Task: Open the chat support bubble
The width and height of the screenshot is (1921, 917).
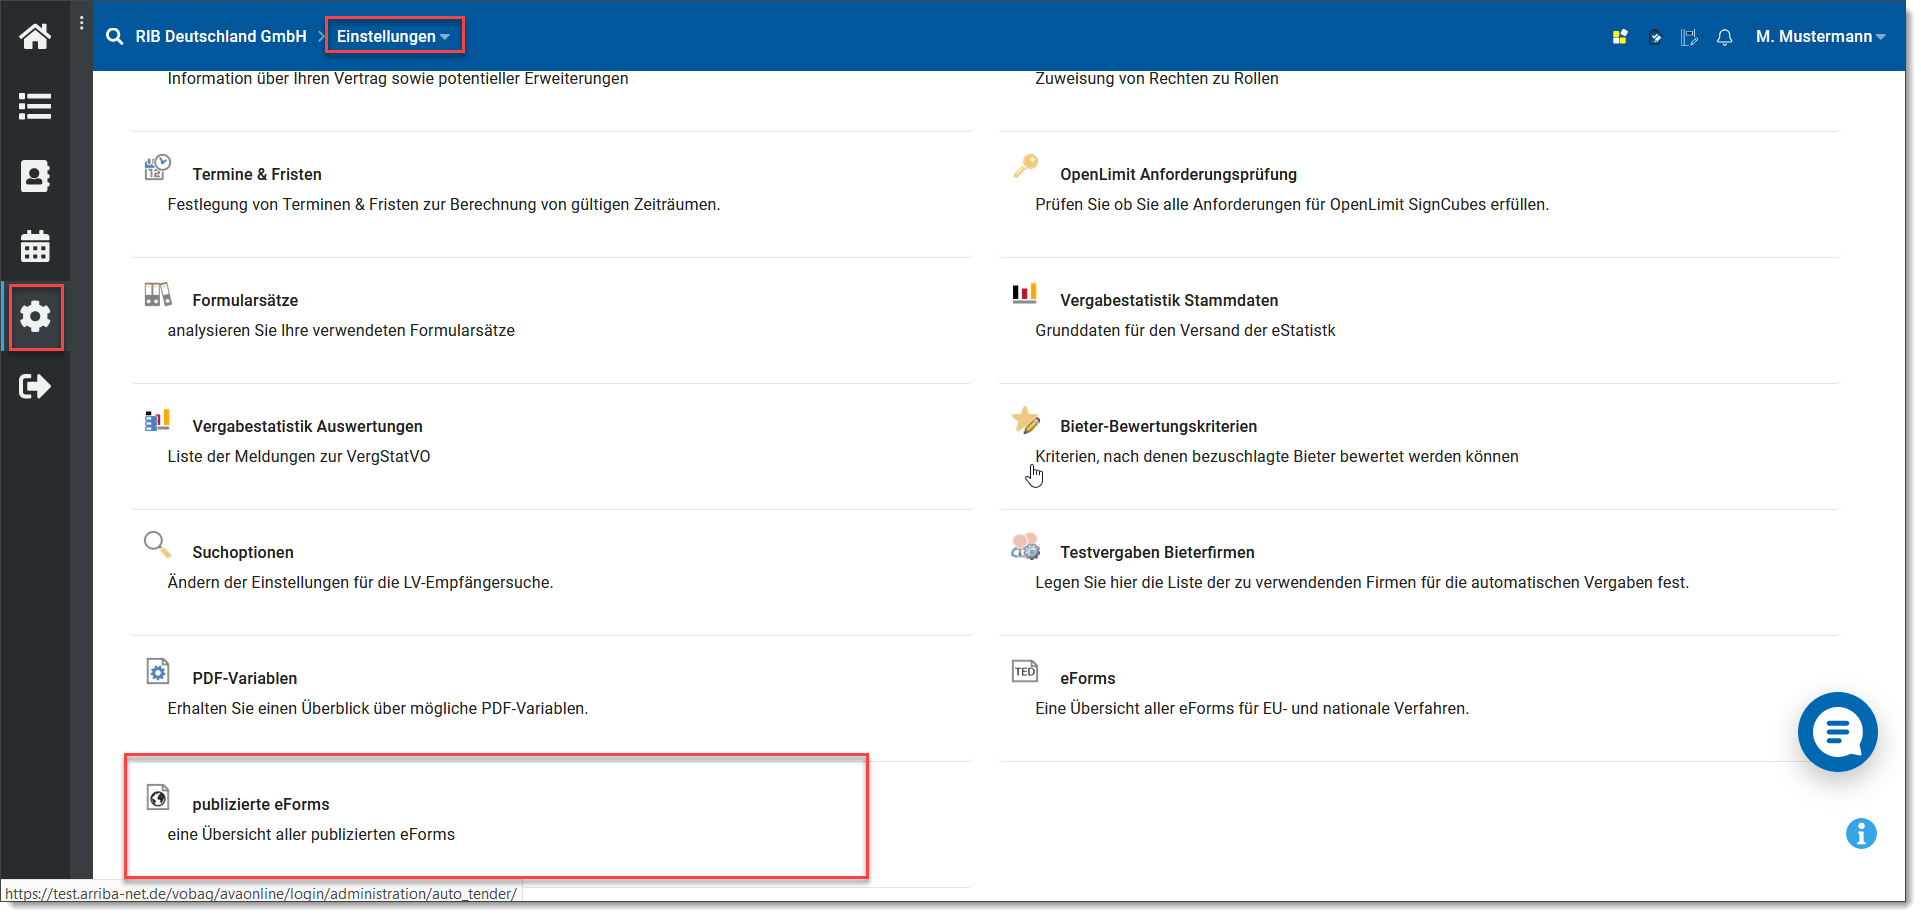Action: pyautogui.click(x=1837, y=732)
